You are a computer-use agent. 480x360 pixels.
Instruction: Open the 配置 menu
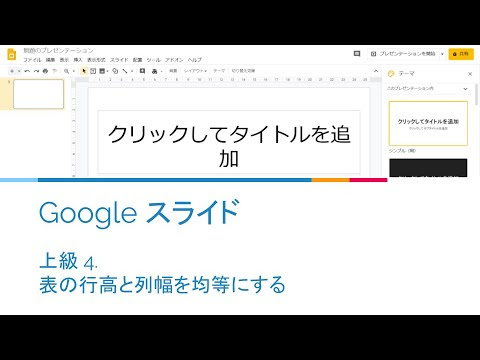pos(137,60)
